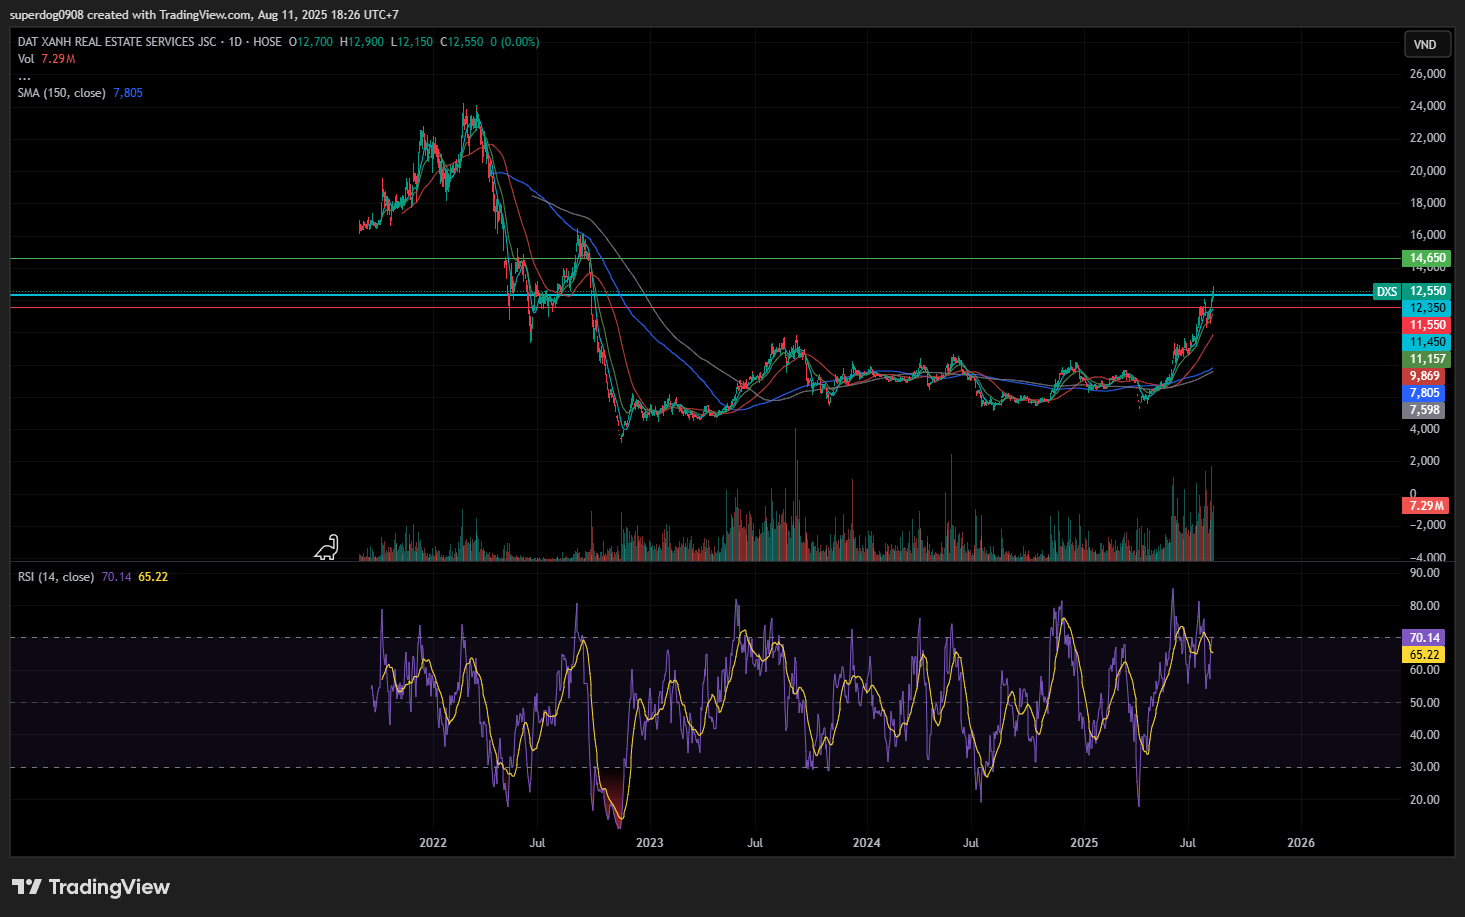This screenshot has height=917, width=1465.
Task: Click the DXS symbol tag on the price axis
Action: [x=1387, y=292]
